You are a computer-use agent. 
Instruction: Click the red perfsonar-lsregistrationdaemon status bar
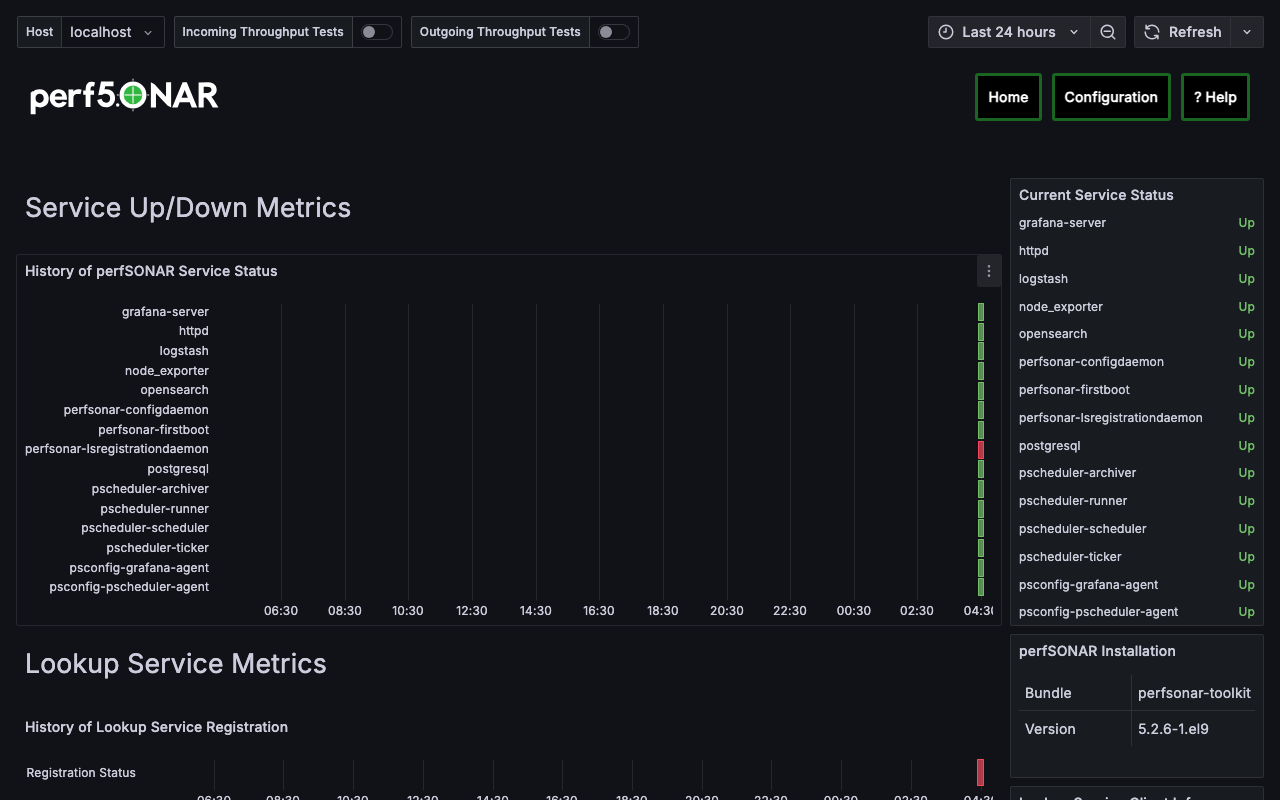(981, 450)
